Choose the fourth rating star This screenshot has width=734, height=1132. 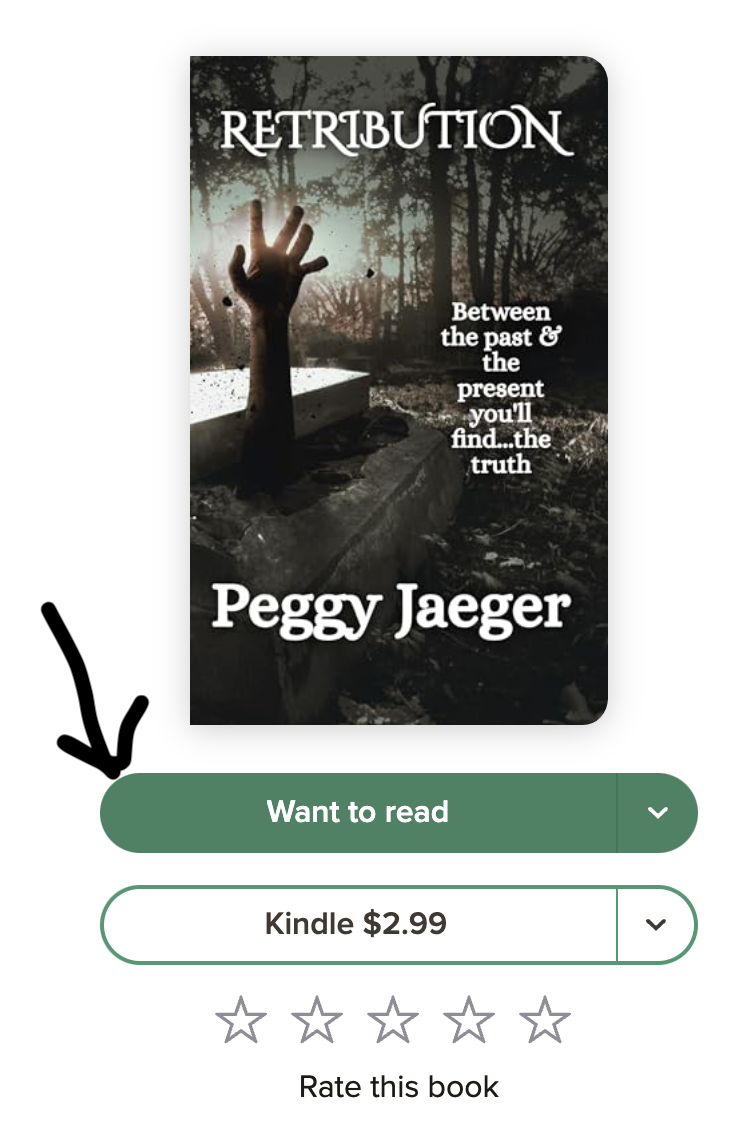(x=468, y=1020)
